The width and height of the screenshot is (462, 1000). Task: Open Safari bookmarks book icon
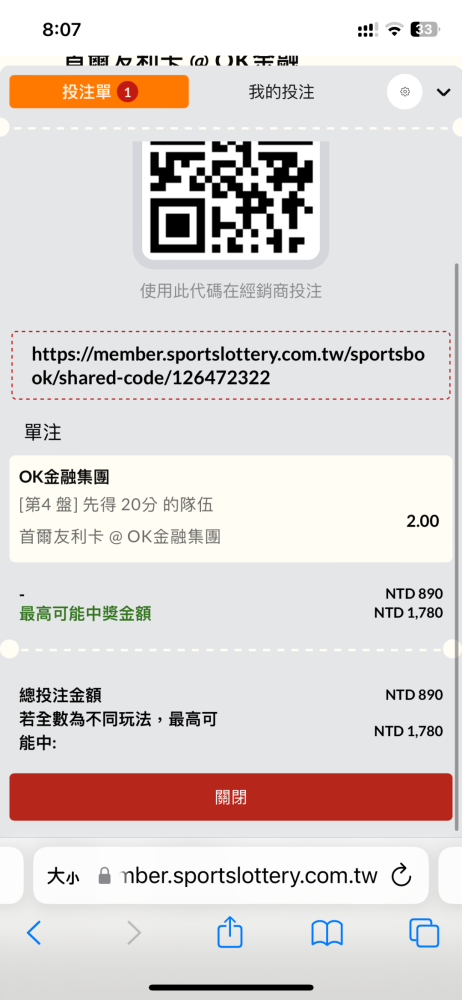tap(327, 933)
